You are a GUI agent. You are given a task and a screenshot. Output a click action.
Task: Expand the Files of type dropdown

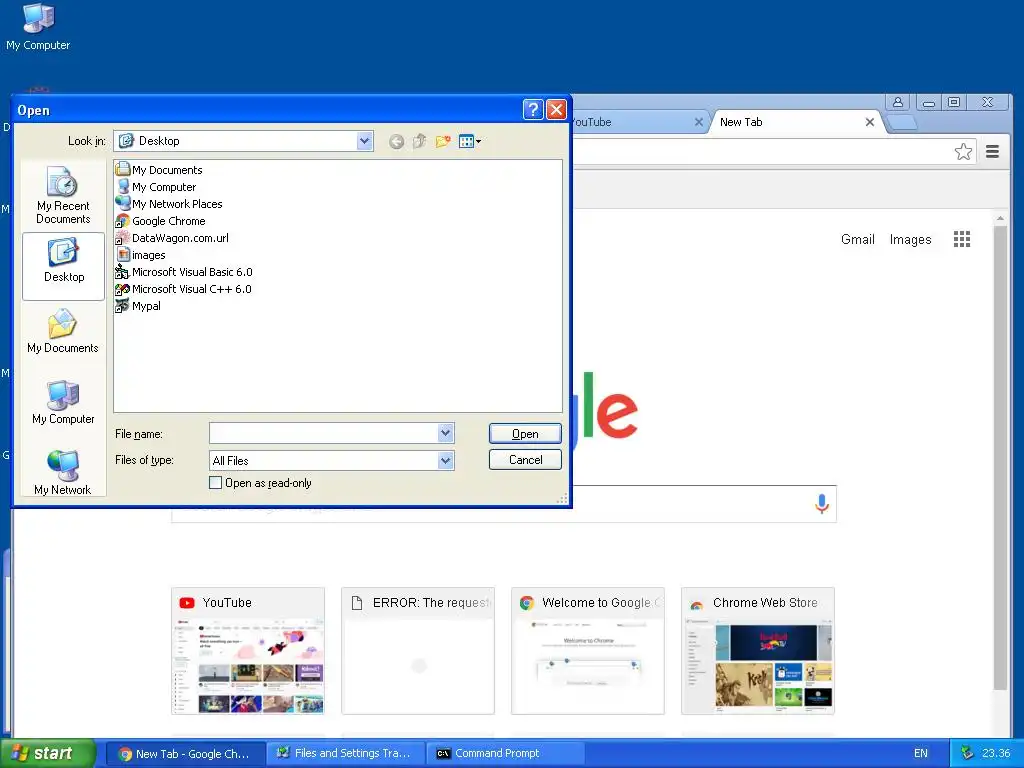pyautogui.click(x=445, y=460)
